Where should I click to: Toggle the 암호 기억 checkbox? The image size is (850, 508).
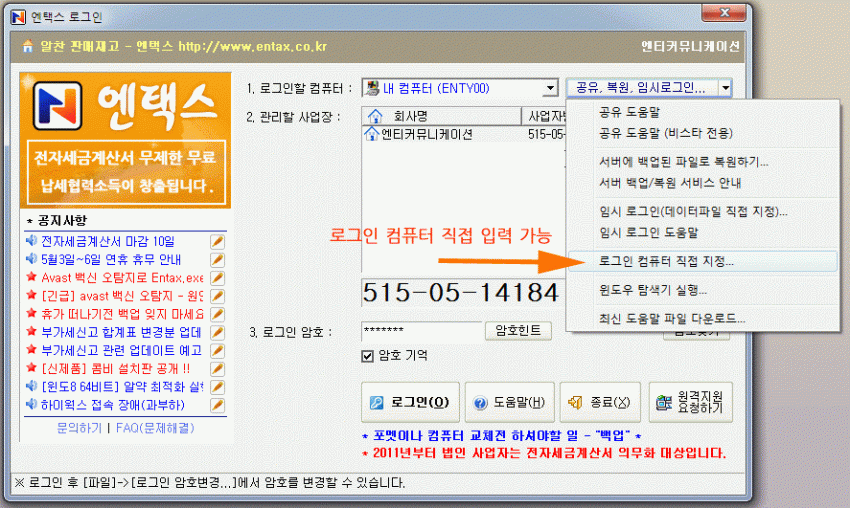coord(367,356)
